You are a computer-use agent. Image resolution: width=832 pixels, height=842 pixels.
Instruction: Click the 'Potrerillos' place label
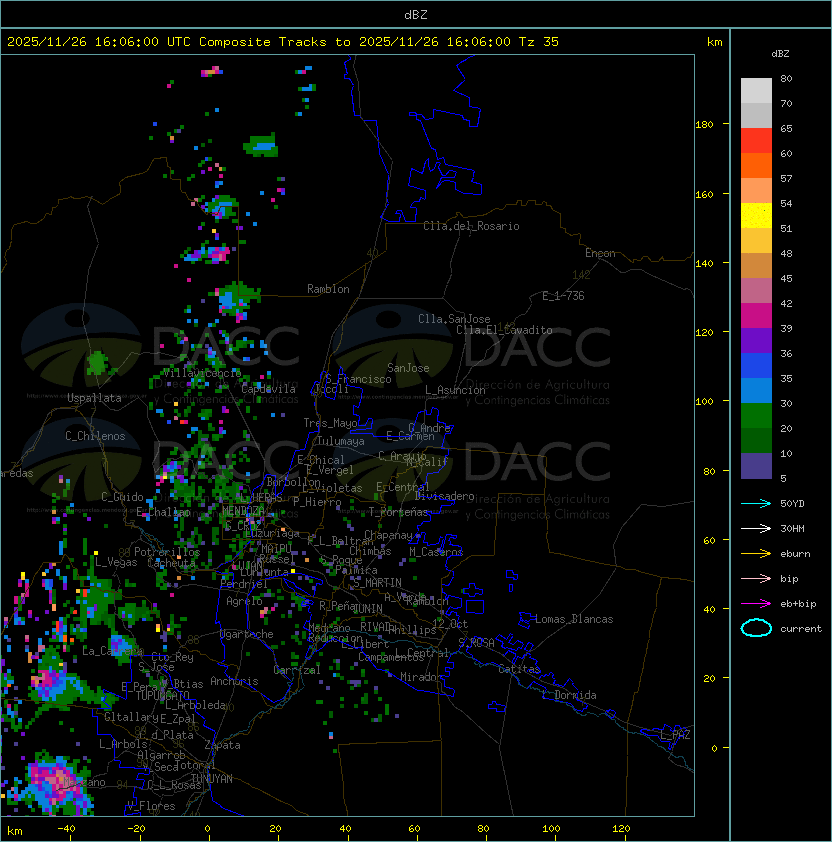point(167,552)
